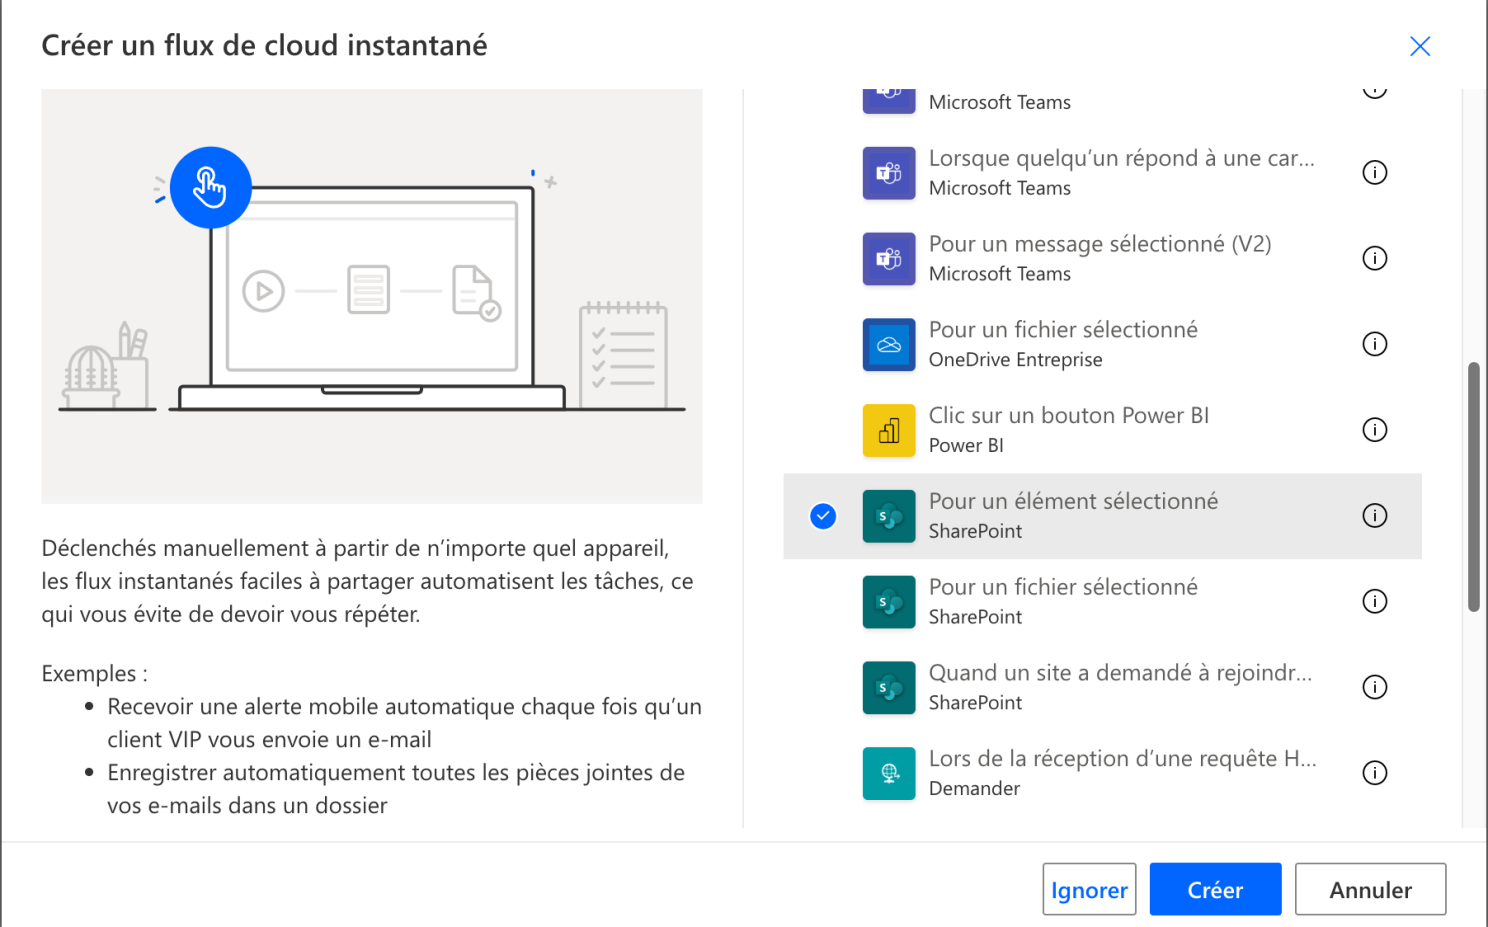1488x927 pixels.
Task: Select trigger 'Lors de la réception d'une requête H...'
Action: (x=1102, y=774)
